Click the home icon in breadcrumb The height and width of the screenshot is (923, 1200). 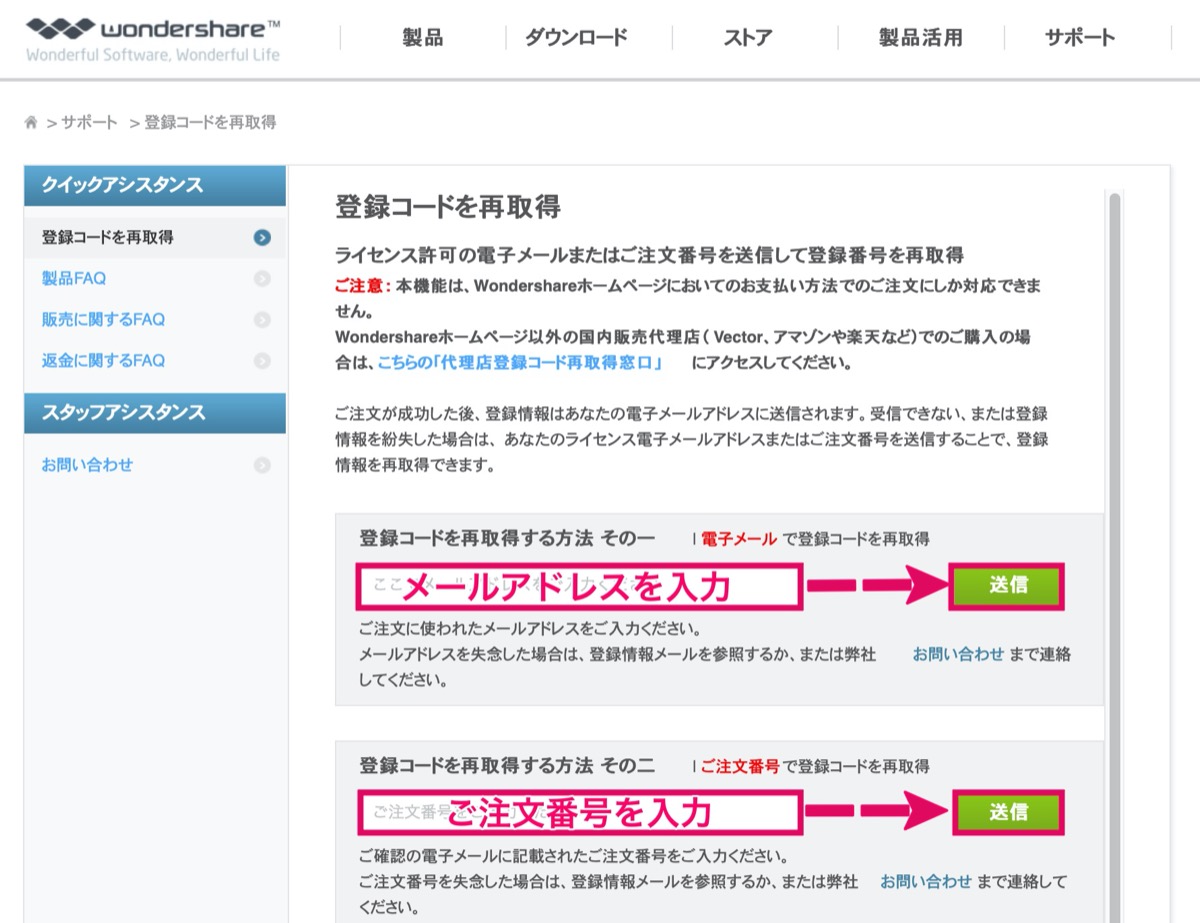[x=31, y=122]
